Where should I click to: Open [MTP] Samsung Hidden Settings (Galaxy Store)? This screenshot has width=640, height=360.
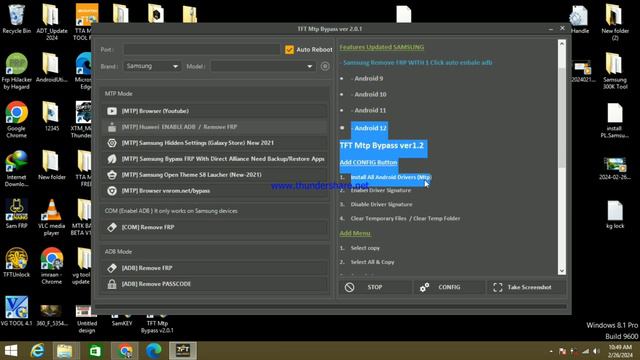pos(215,143)
